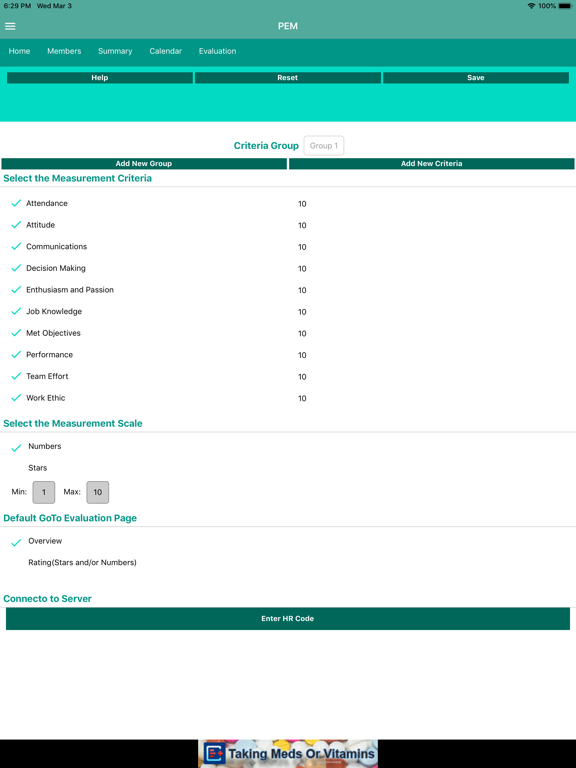Toggle Enthusiasm and Passion checkmark
This screenshot has width=576, height=768.
16,289
